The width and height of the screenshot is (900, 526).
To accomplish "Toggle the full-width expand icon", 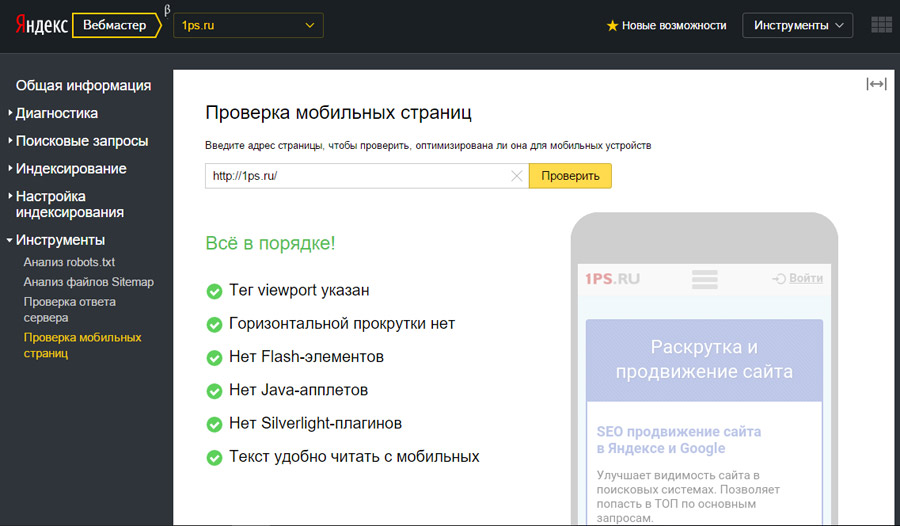I will coord(876,84).
